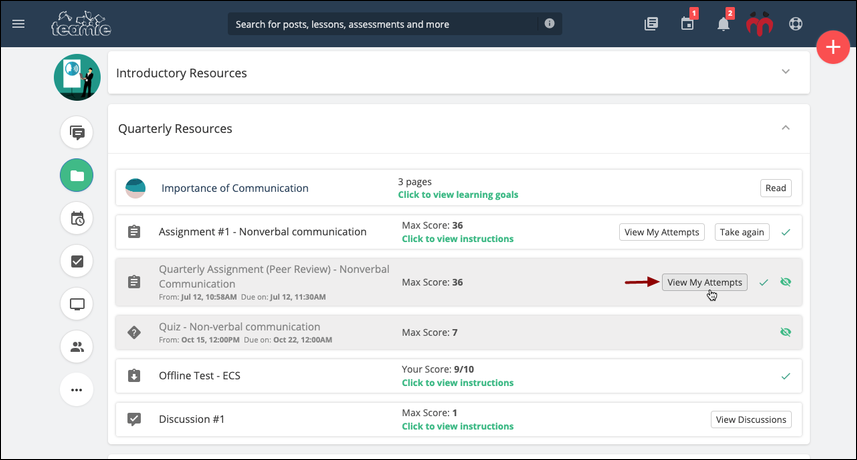Open the classroom posts sidebar icon
The image size is (857, 460).
pos(77,132)
